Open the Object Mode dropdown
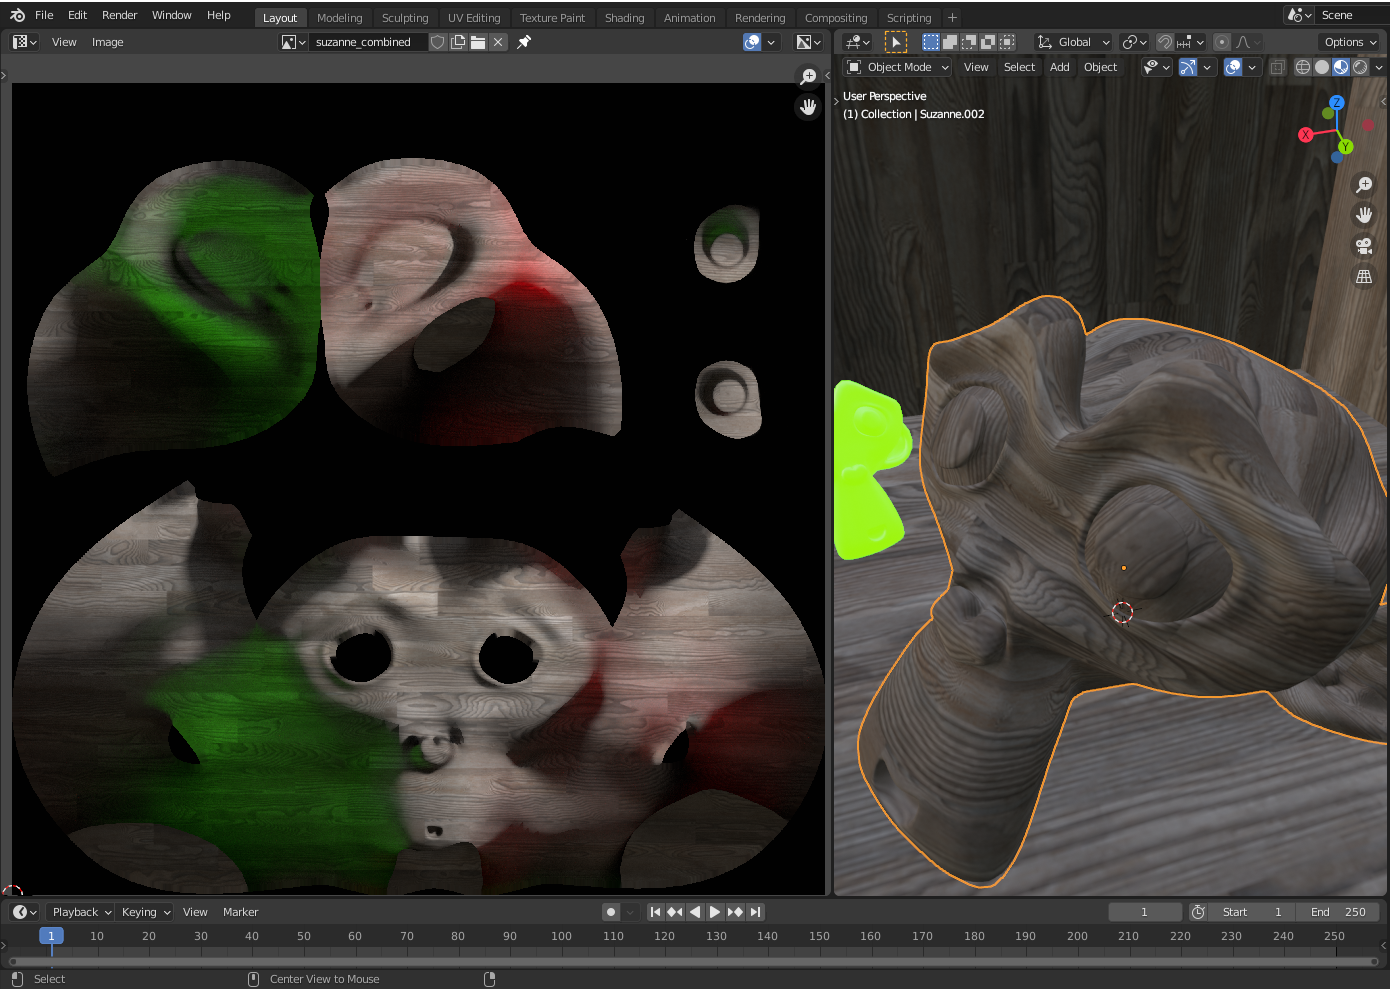 pyautogui.click(x=898, y=67)
